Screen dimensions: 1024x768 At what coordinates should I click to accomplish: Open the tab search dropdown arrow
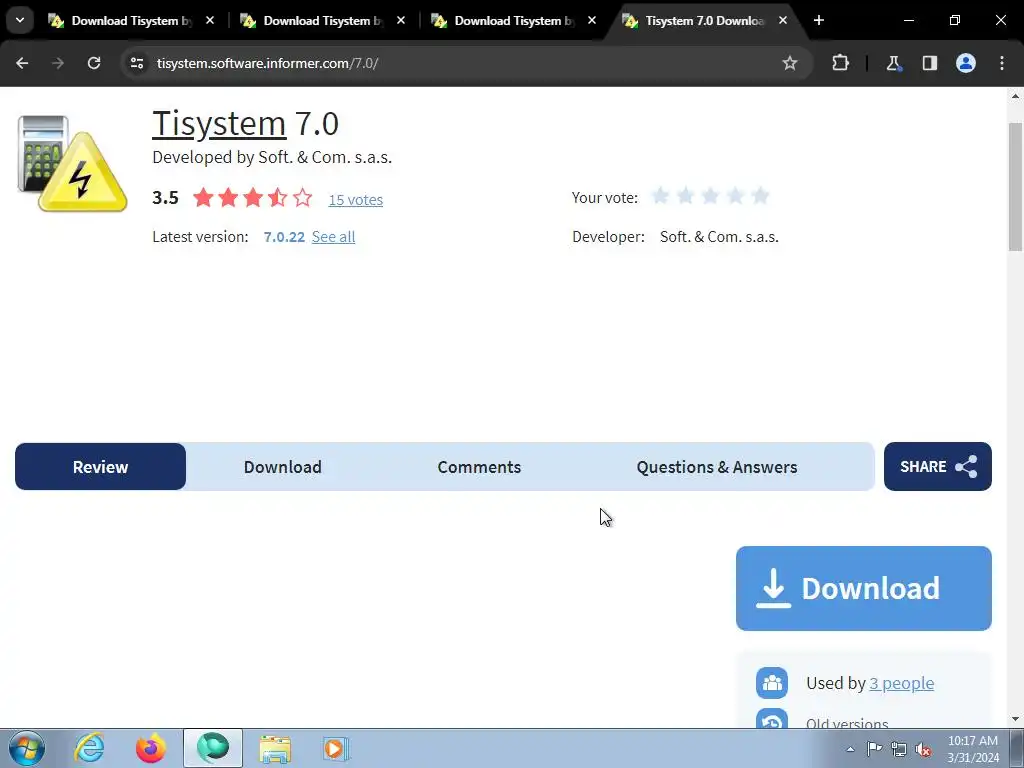coord(20,20)
